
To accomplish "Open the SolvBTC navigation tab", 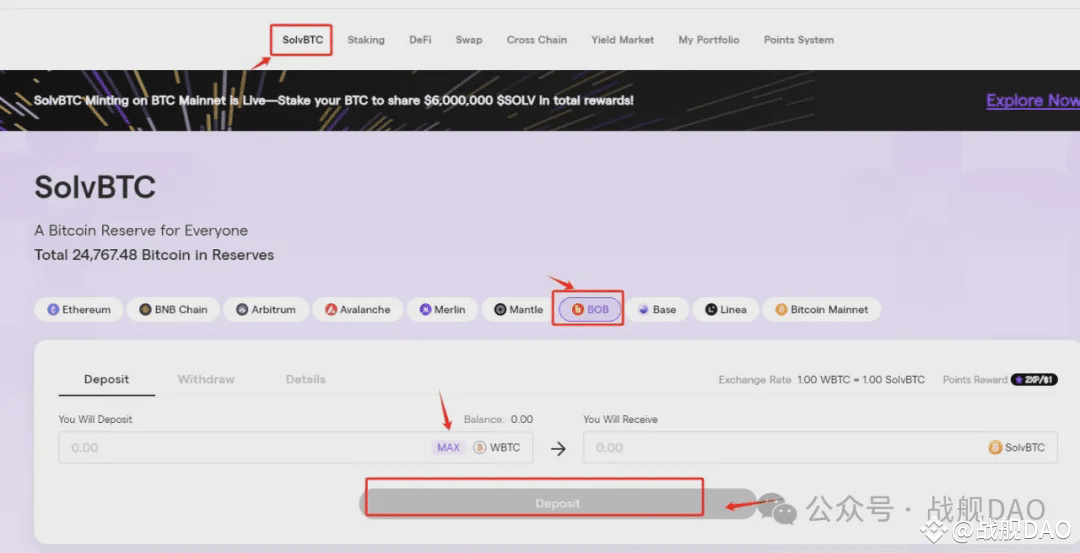I will click(x=302, y=40).
